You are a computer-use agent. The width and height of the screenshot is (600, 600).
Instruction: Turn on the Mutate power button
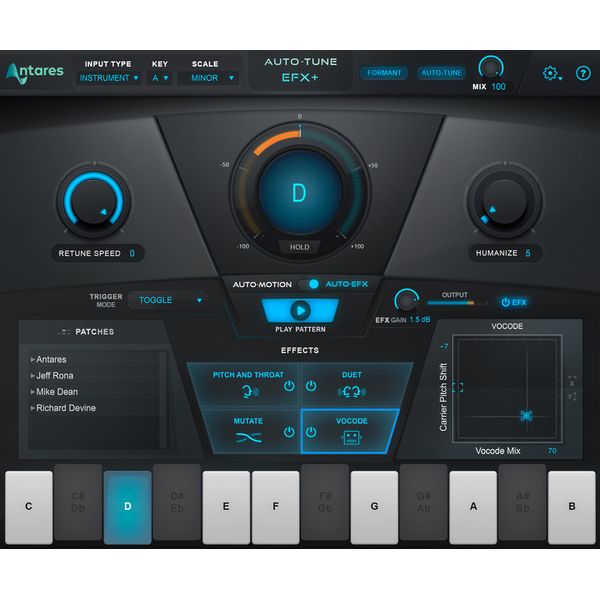pyautogui.click(x=289, y=432)
